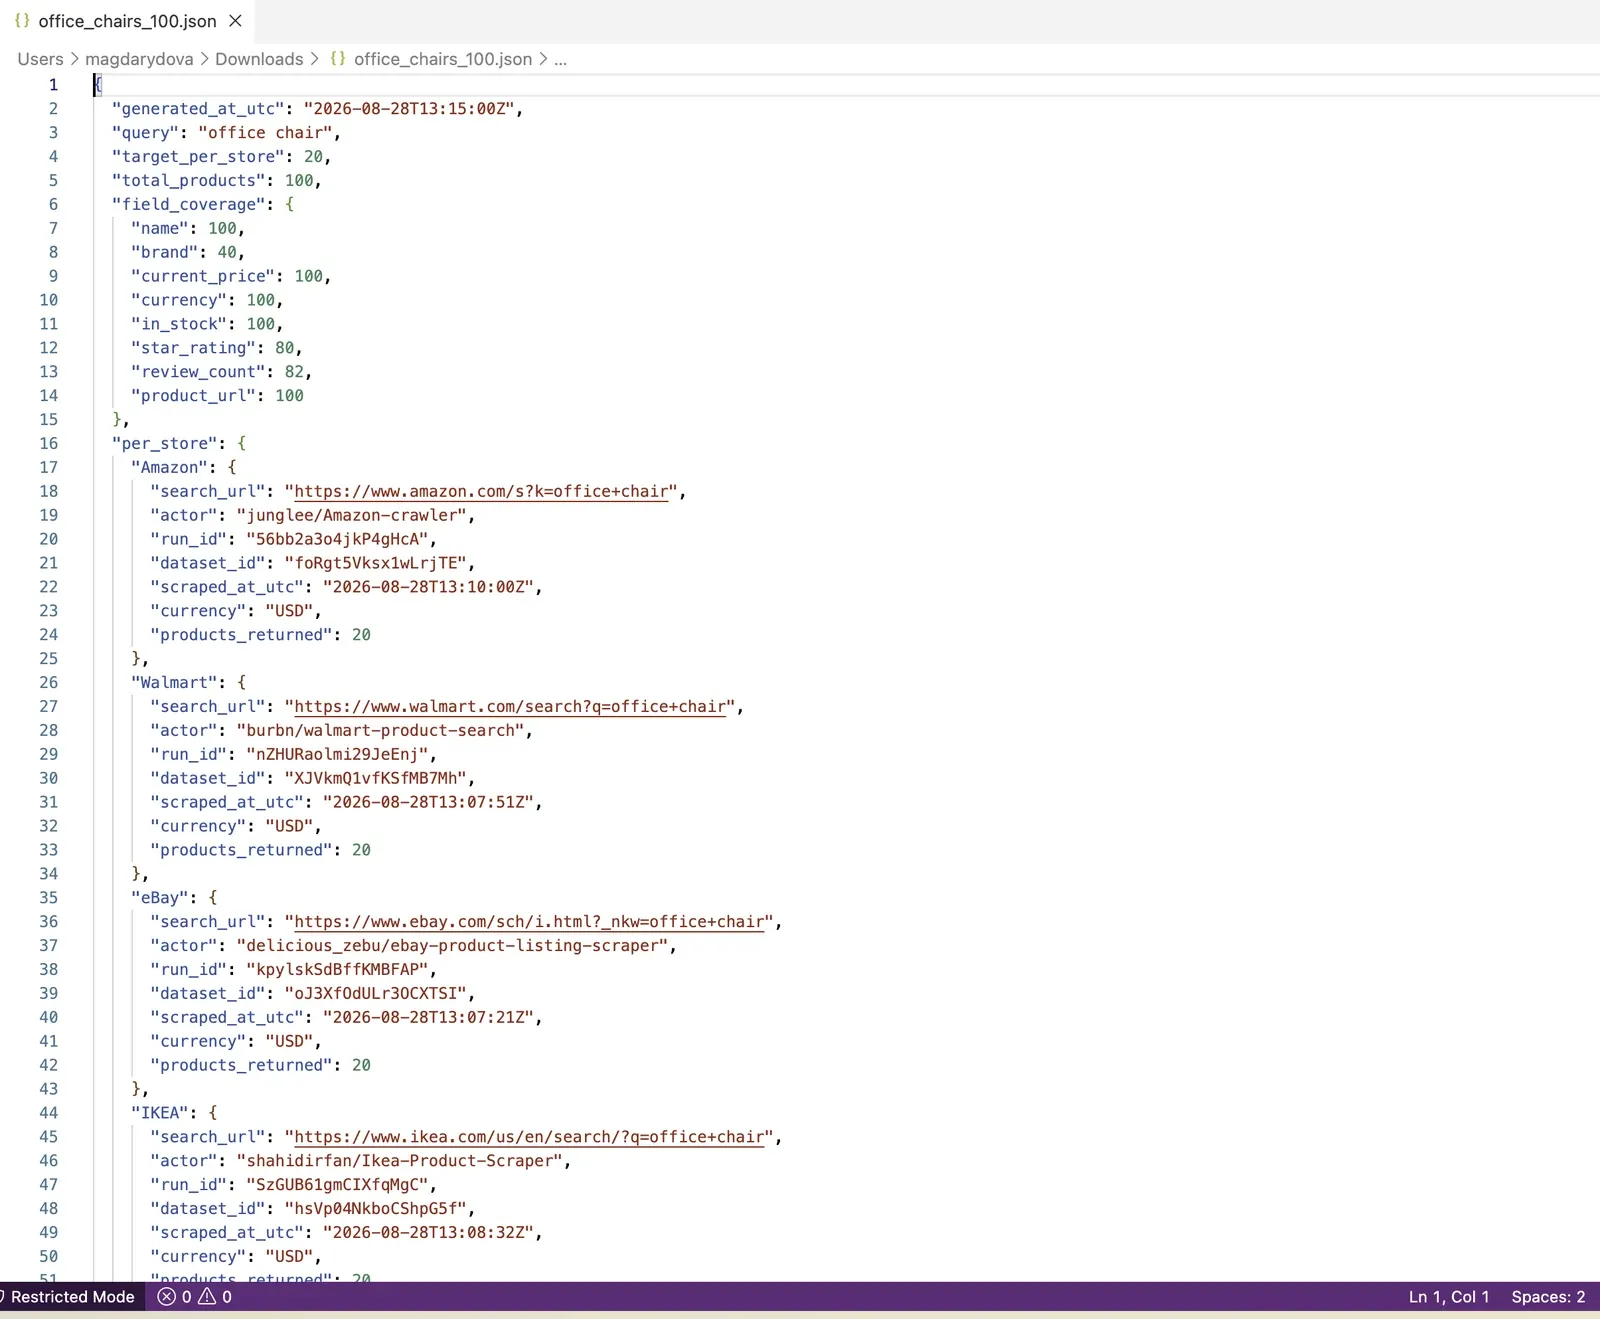Click the "XJVkmQ1vfKSfMB7Mh" dataset id value
The width and height of the screenshot is (1600, 1319).
point(375,778)
